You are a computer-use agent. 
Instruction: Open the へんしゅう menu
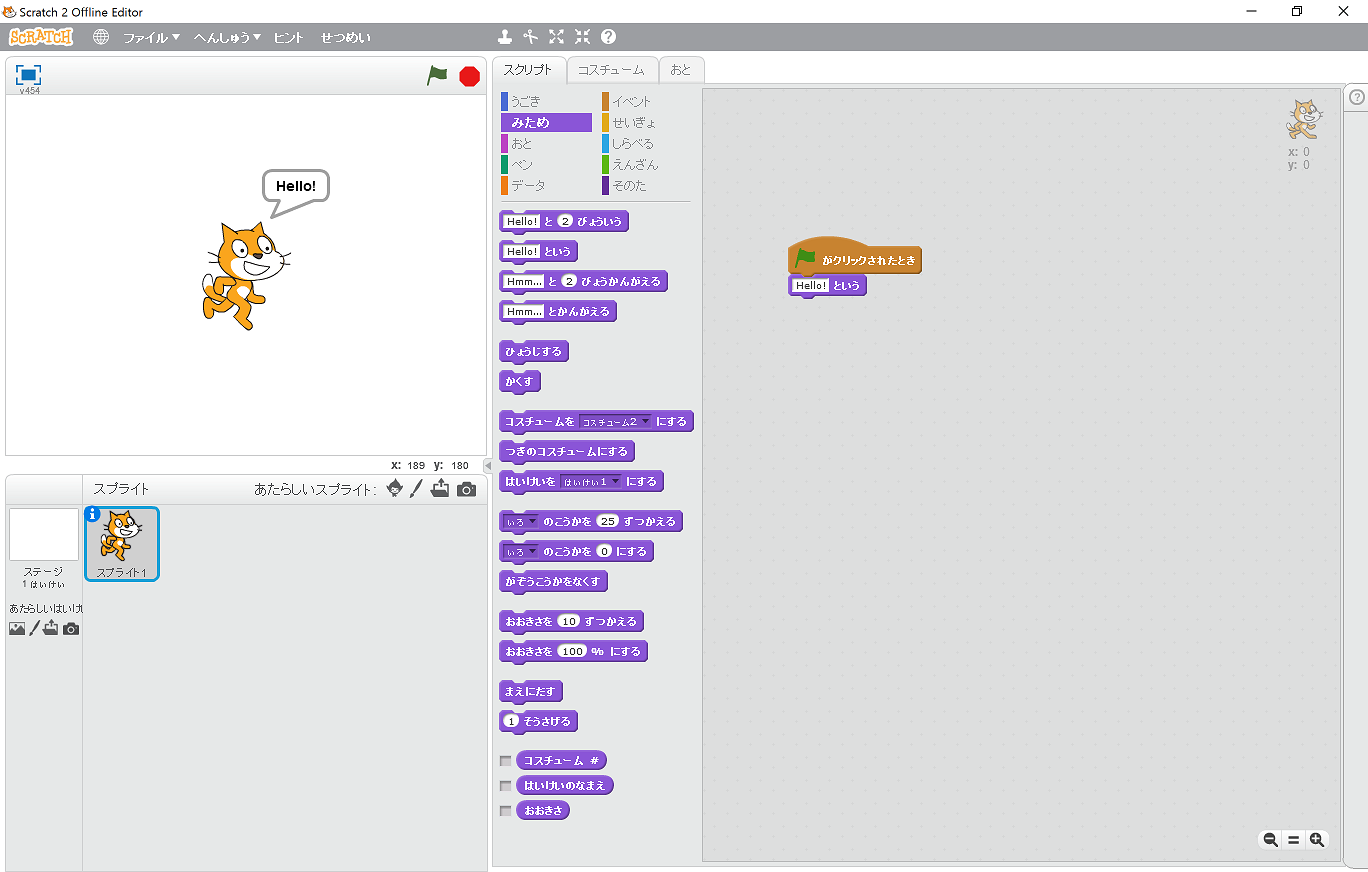[227, 37]
